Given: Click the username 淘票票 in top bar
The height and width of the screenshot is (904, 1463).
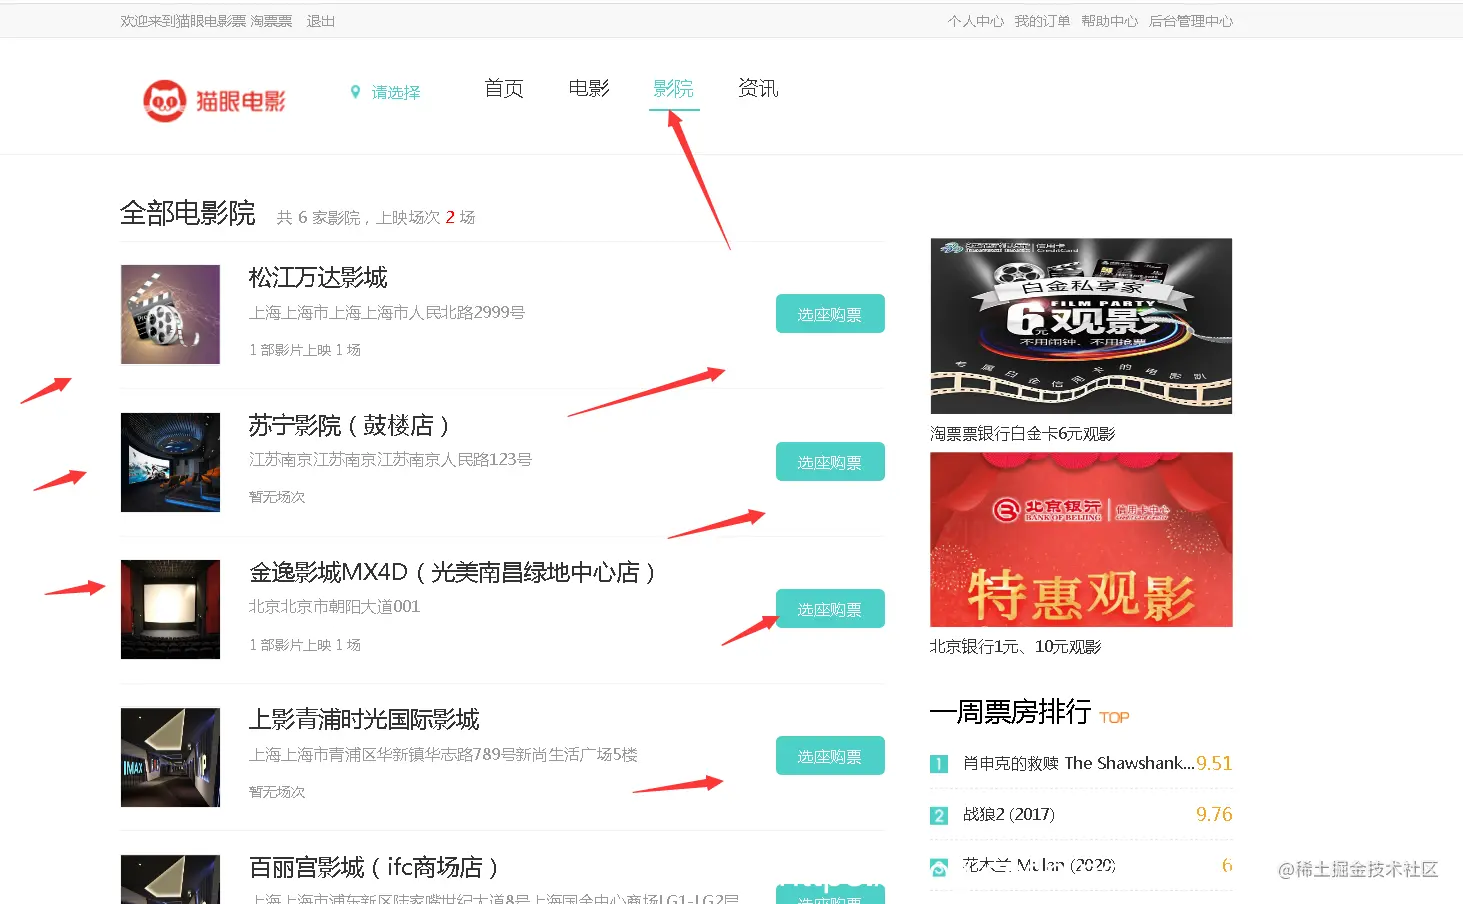Looking at the screenshot, I should tap(271, 21).
